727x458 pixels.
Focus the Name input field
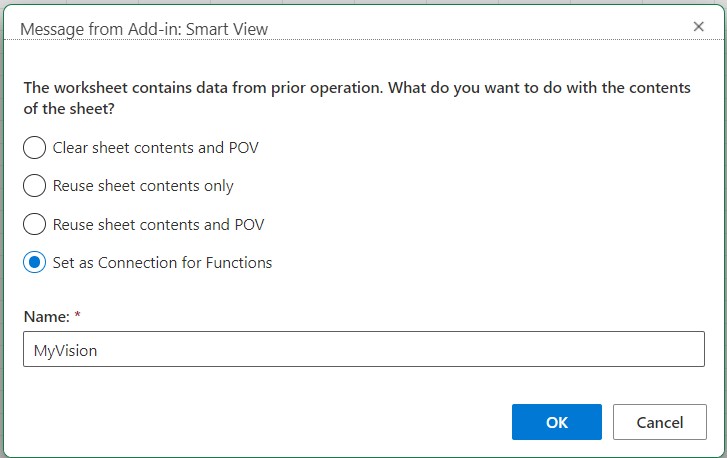363,350
